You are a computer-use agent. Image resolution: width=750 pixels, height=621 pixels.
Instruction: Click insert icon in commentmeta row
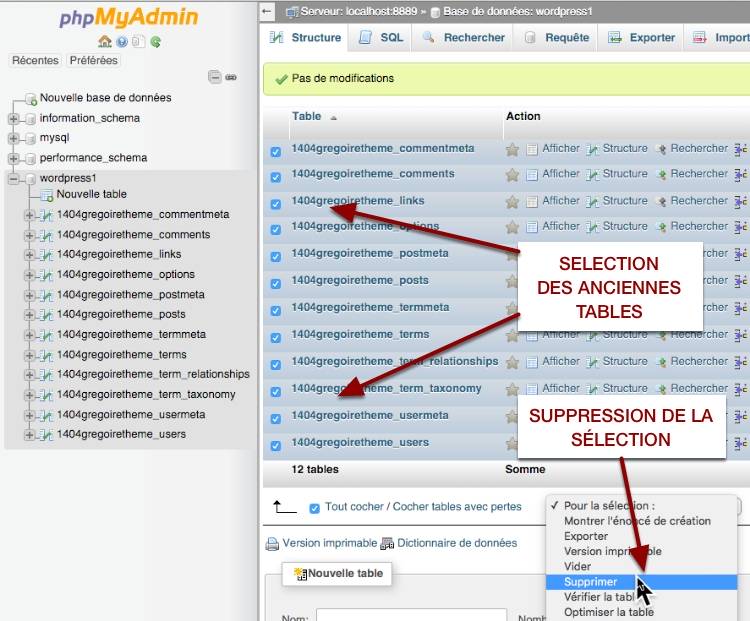pyautogui.click(x=741, y=149)
